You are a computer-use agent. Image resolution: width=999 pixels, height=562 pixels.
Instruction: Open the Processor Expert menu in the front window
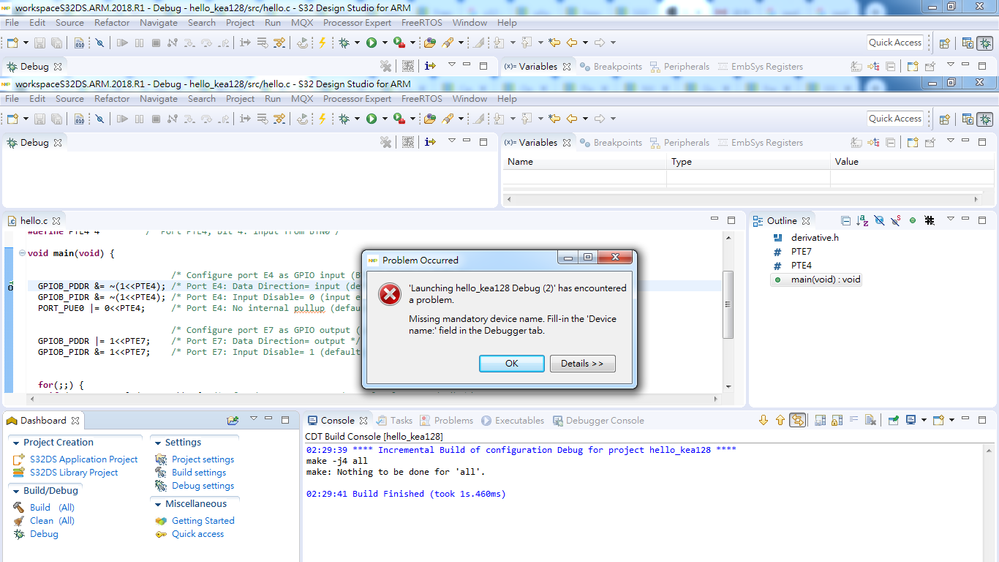pyautogui.click(x=357, y=99)
